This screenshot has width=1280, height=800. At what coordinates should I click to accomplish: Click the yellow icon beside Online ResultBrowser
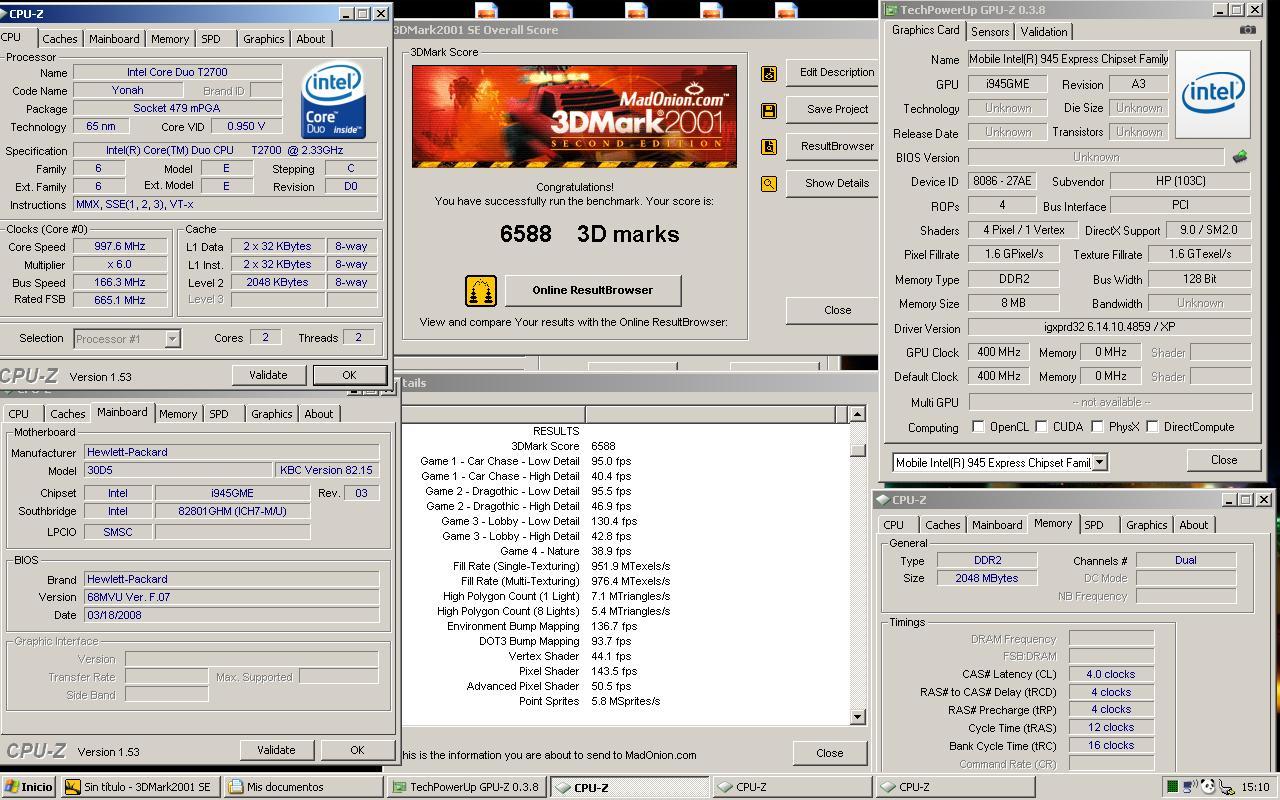(x=481, y=291)
